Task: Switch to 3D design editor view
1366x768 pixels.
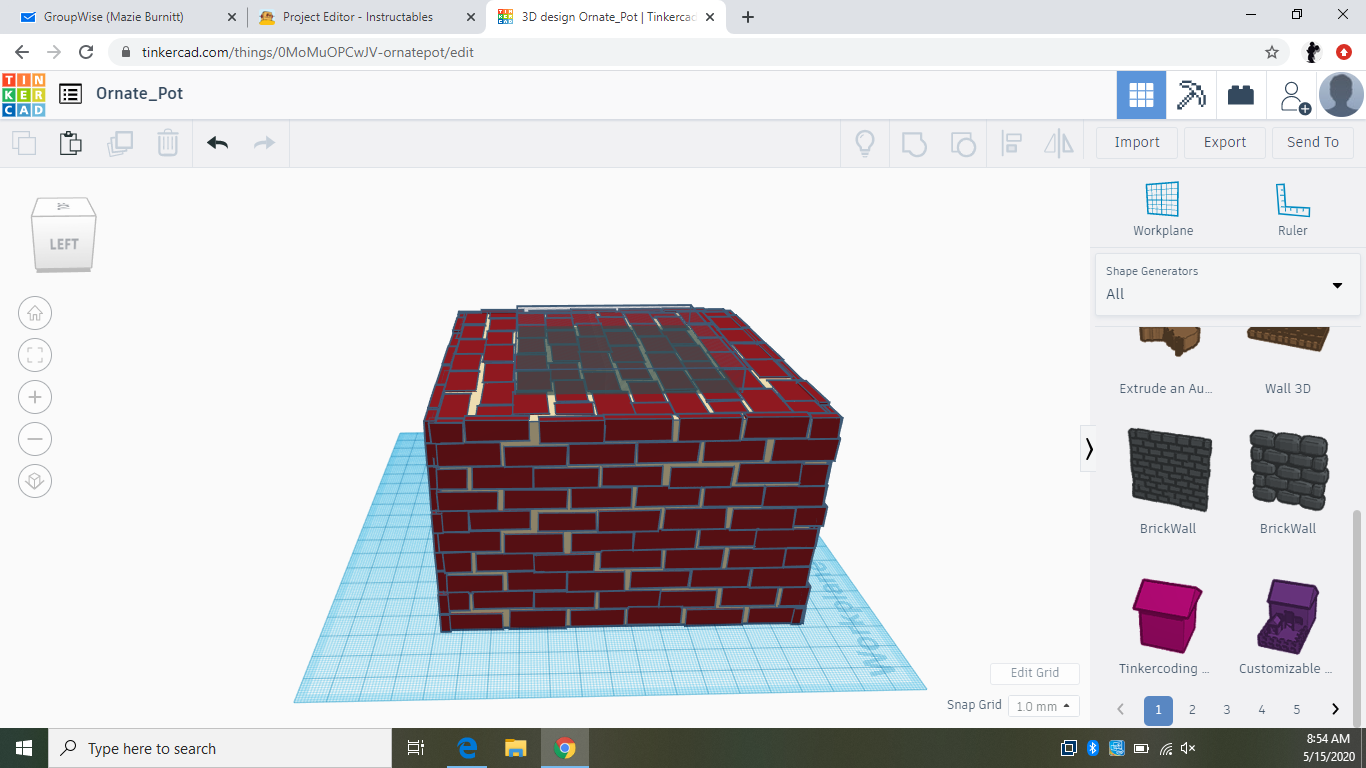Action: coord(1141,94)
